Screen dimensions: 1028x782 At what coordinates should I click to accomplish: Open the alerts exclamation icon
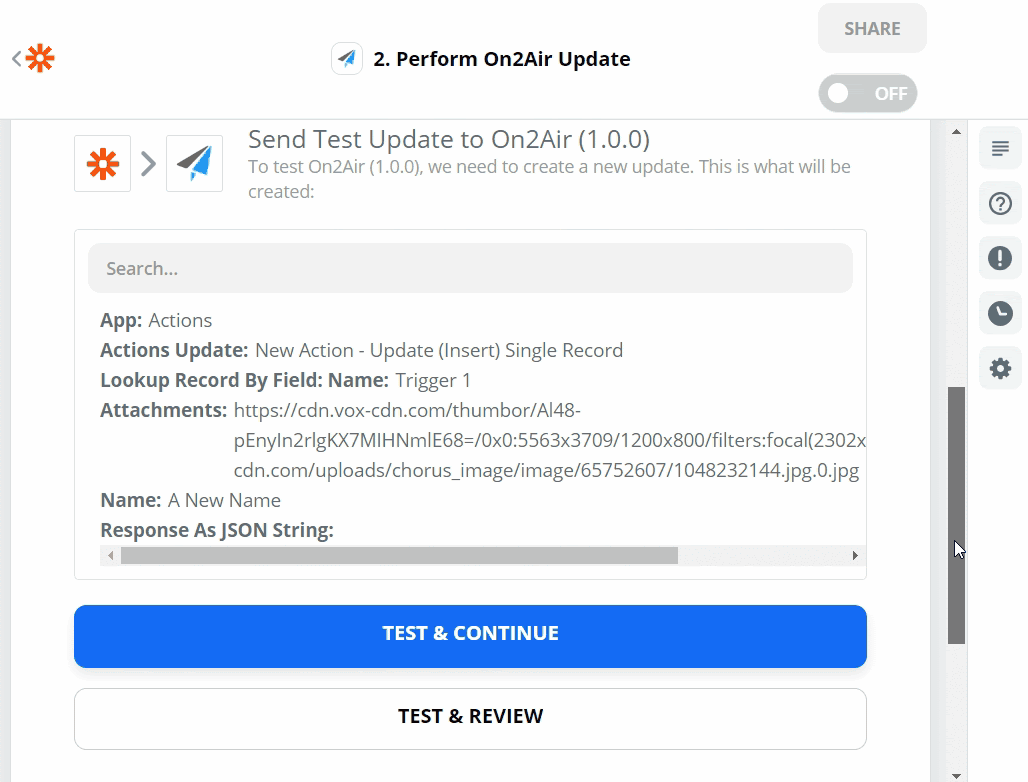tap(1000, 259)
